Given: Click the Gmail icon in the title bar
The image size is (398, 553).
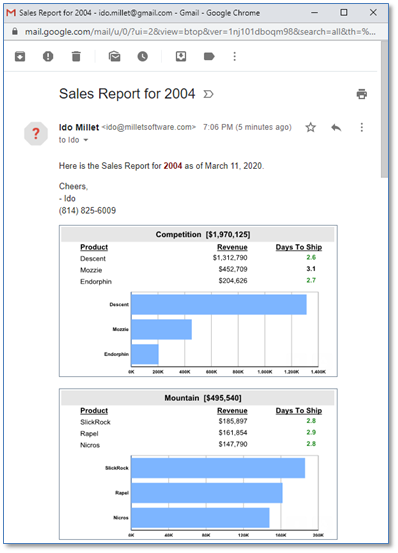Looking at the screenshot, I should point(11,13).
